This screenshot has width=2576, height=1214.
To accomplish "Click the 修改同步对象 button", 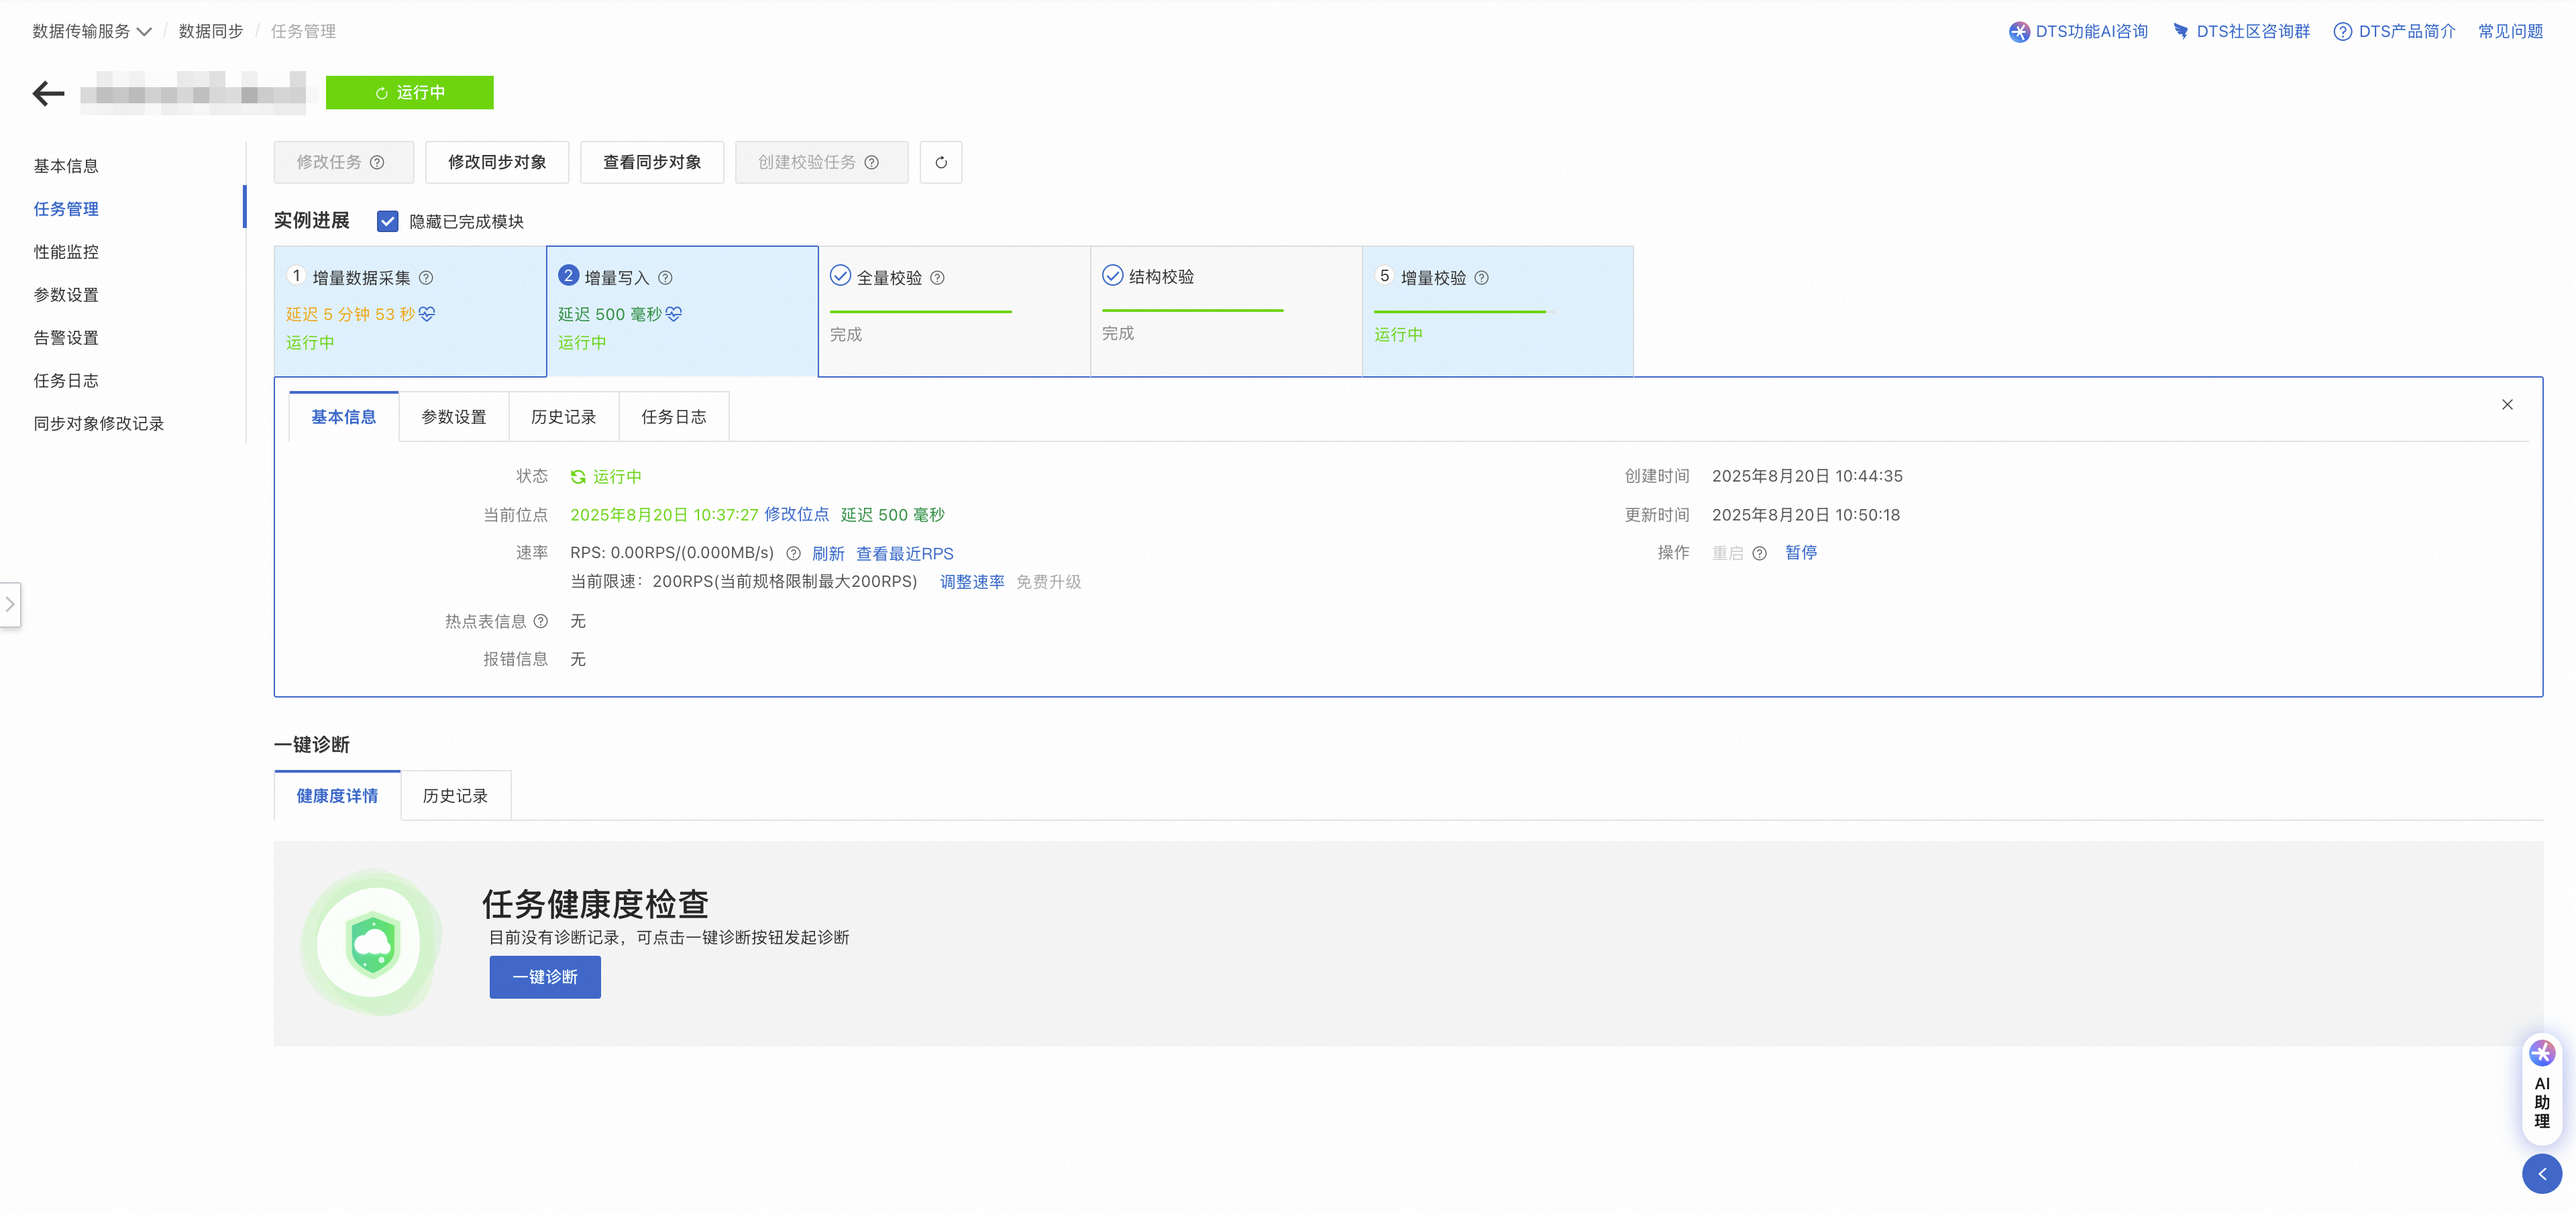I will (x=497, y=162).
